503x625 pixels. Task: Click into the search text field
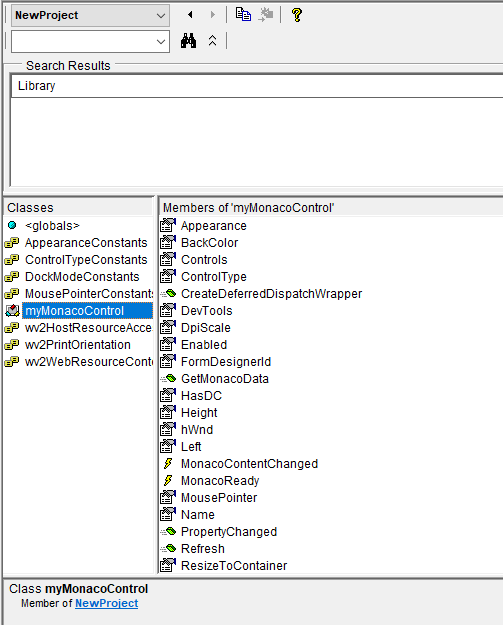[83, 41]
